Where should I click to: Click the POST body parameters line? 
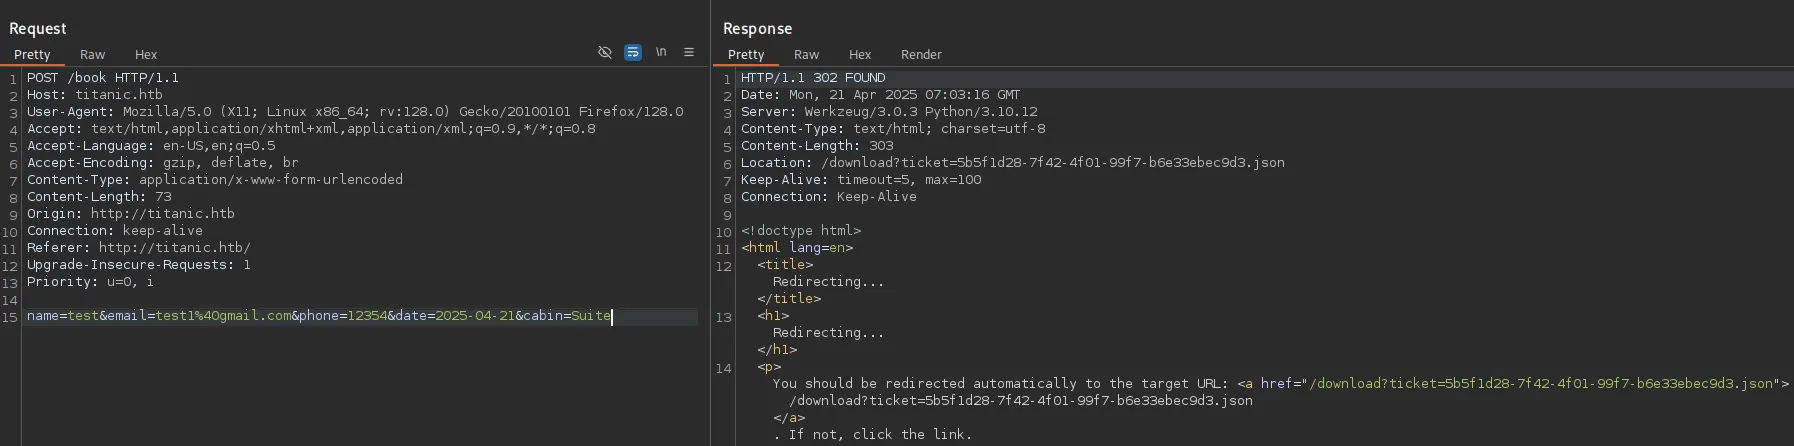[x=318, y=316]
